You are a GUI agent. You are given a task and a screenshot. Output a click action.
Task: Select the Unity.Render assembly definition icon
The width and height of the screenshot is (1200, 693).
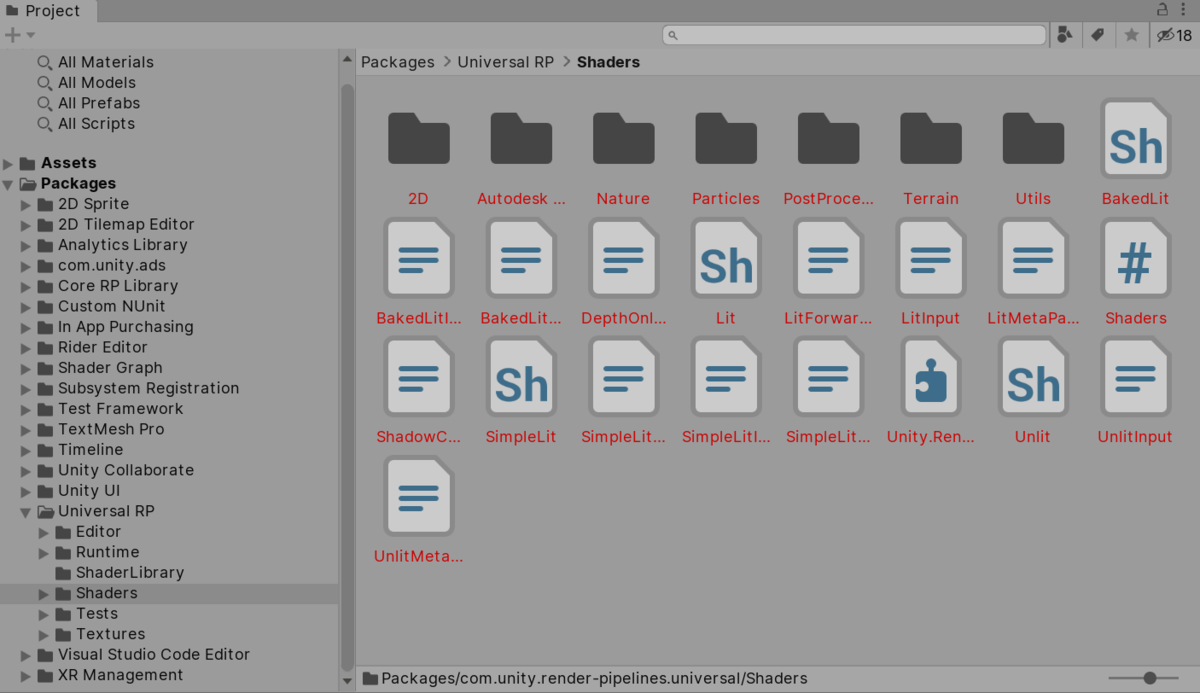point(931,377)
